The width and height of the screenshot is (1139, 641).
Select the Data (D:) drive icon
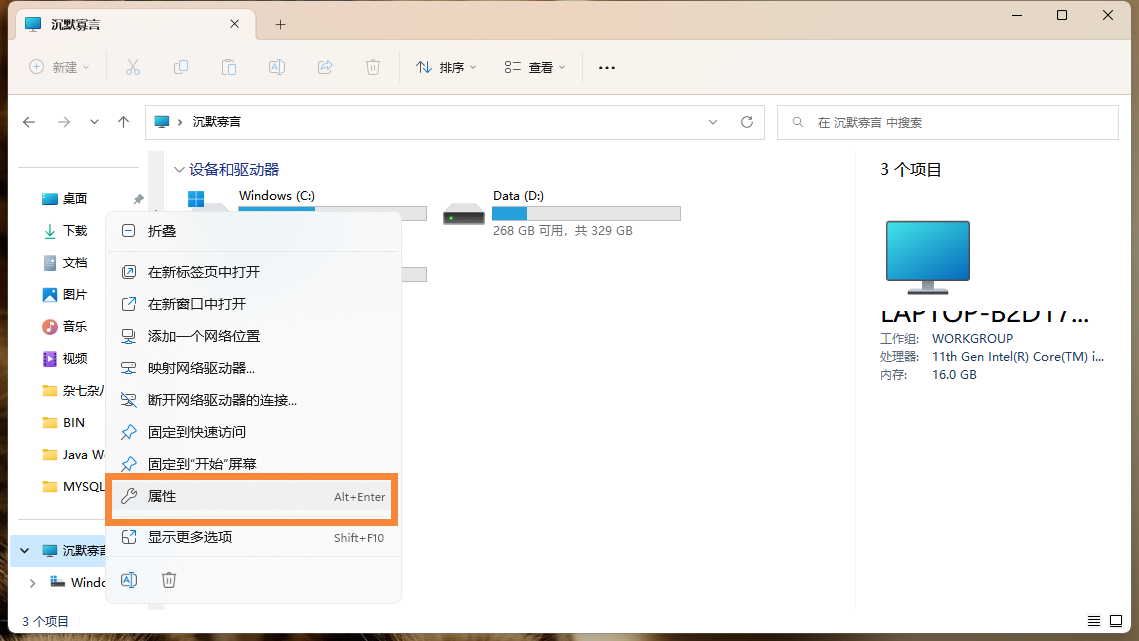[x=463, y=214]
